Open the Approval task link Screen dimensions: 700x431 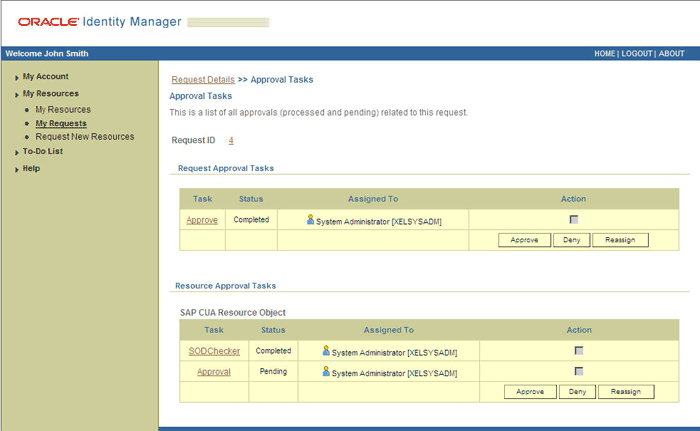[214, 372]
